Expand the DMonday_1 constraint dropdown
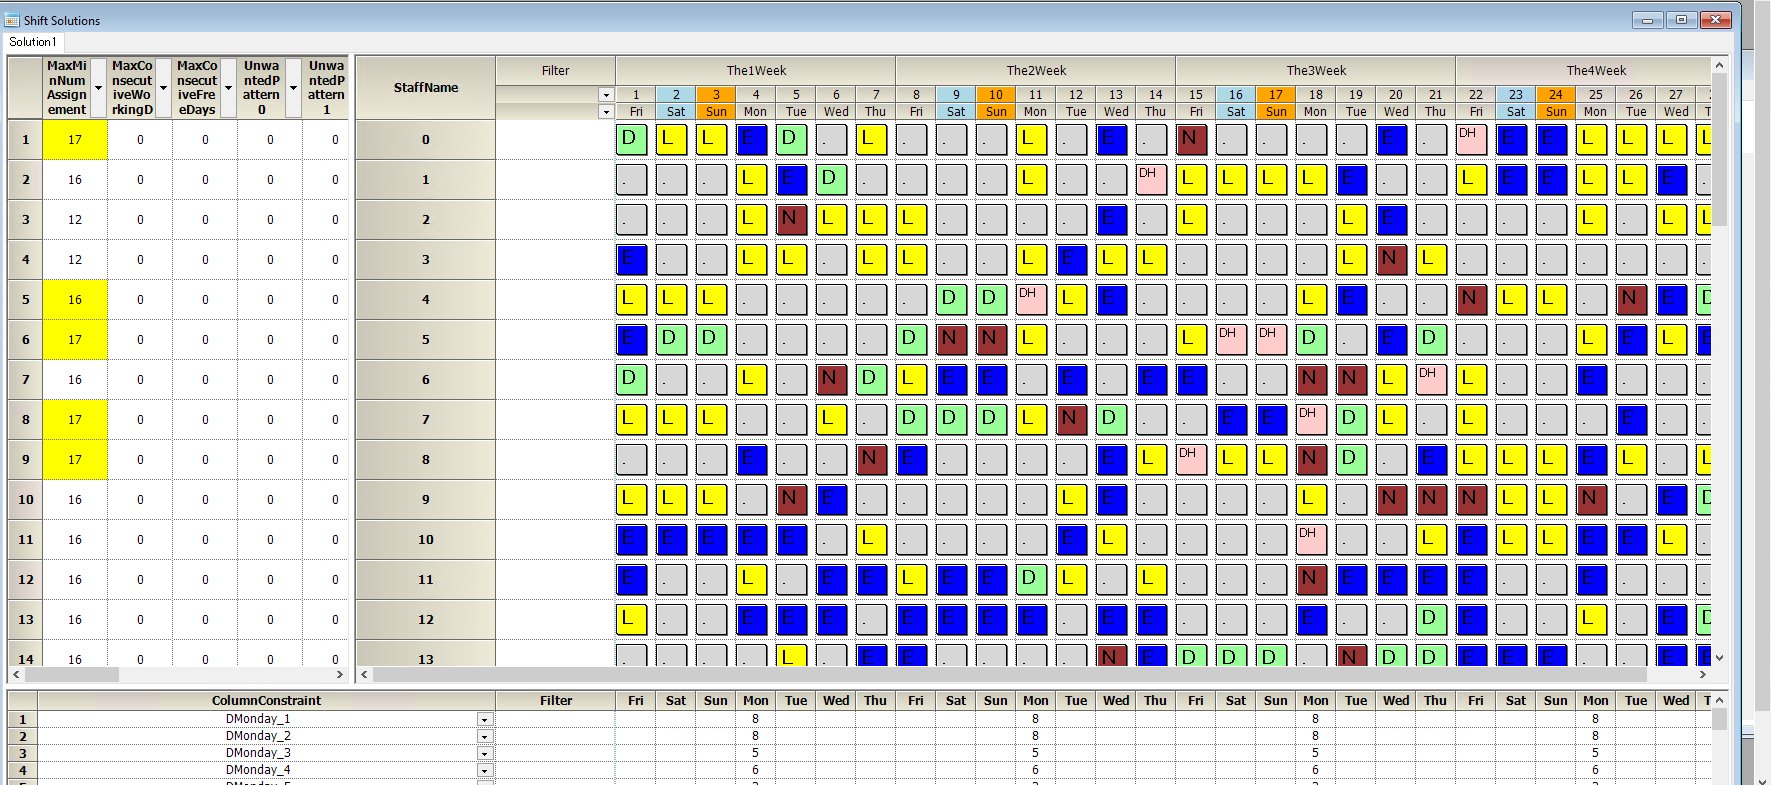The width and height of the screenshot is (1771, 785). [485, 720]
